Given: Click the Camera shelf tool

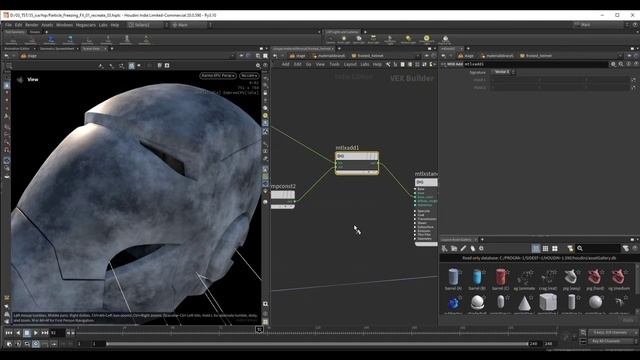Looking at the screenshot, I should coord(330,39).
